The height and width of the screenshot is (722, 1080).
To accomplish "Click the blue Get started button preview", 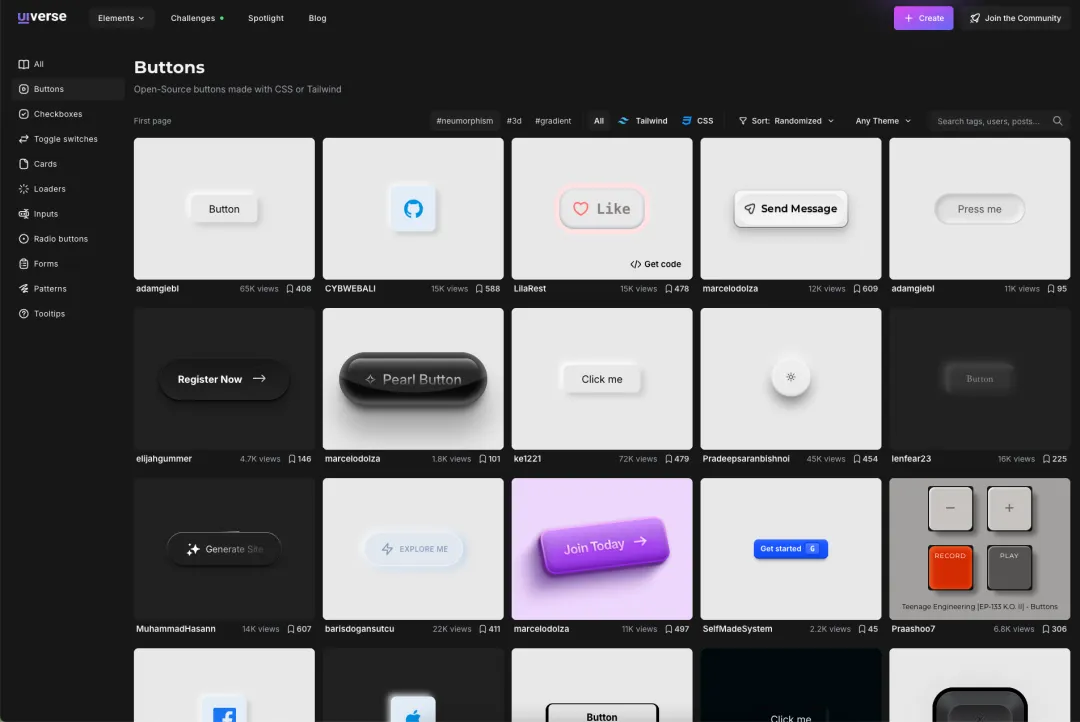I will click(791, 548).
